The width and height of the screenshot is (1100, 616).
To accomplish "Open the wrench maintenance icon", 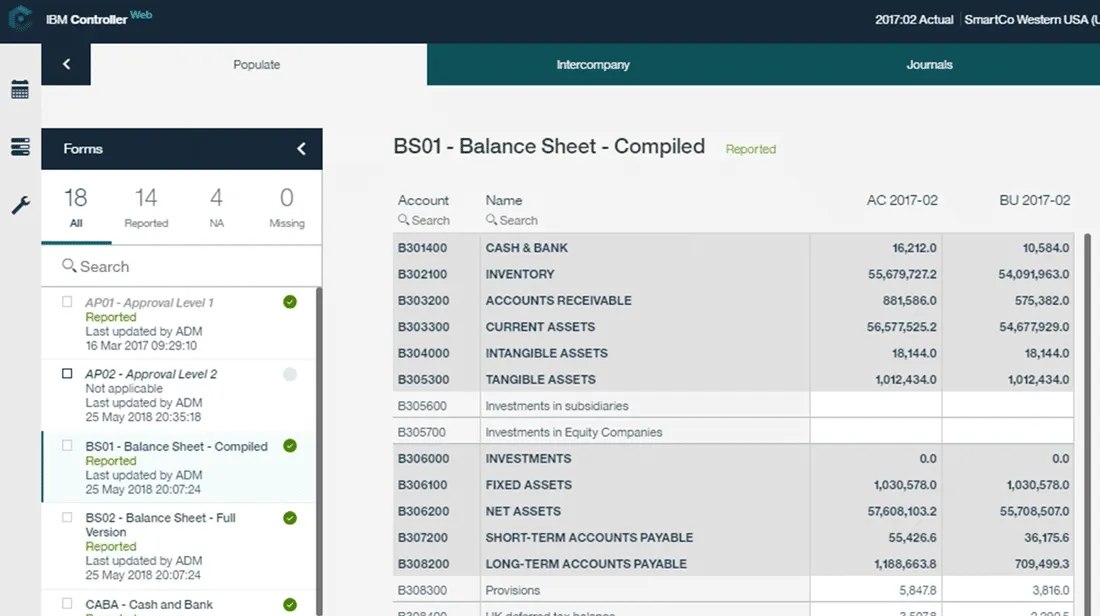I will pyautogui.click(x=20, y=206).
